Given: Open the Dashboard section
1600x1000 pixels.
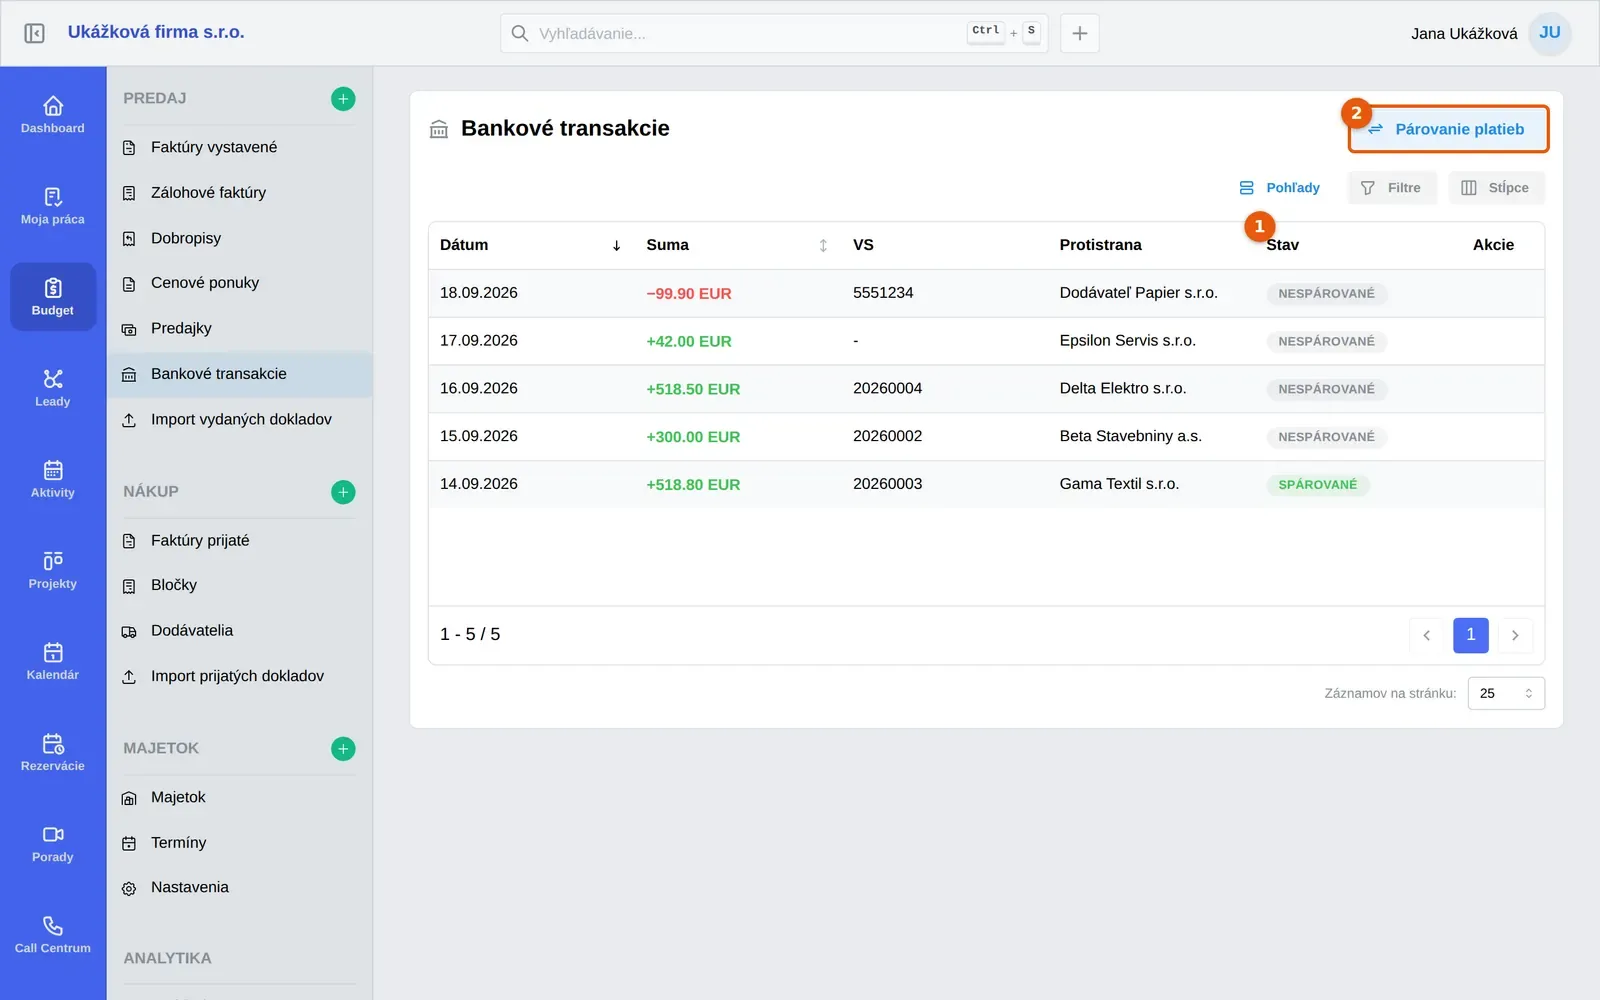Looking at the screenshot, I should tap(53, 115).
